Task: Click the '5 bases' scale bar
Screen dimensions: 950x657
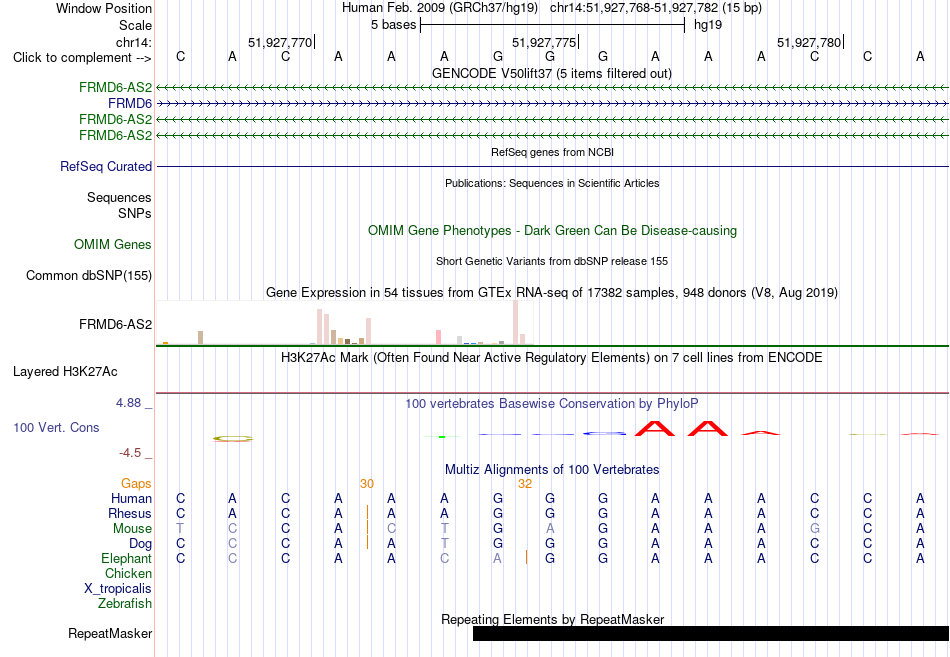Action: click(552, 25)
